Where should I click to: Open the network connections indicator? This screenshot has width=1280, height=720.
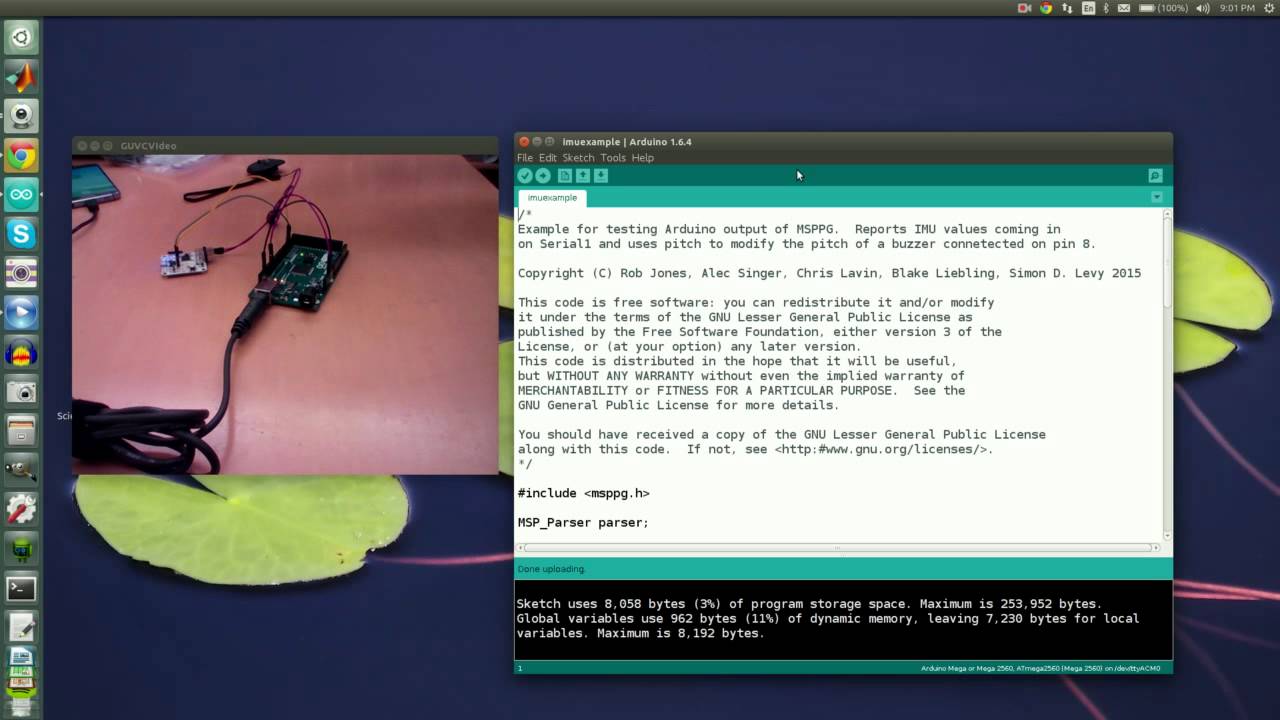point(1068,8)
